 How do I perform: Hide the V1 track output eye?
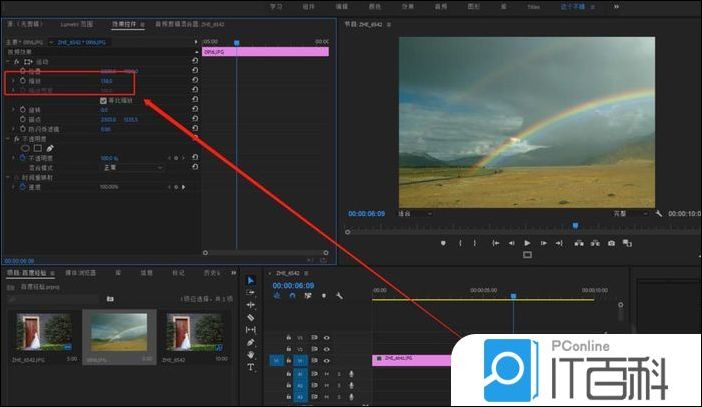click(x=326, y=360)
